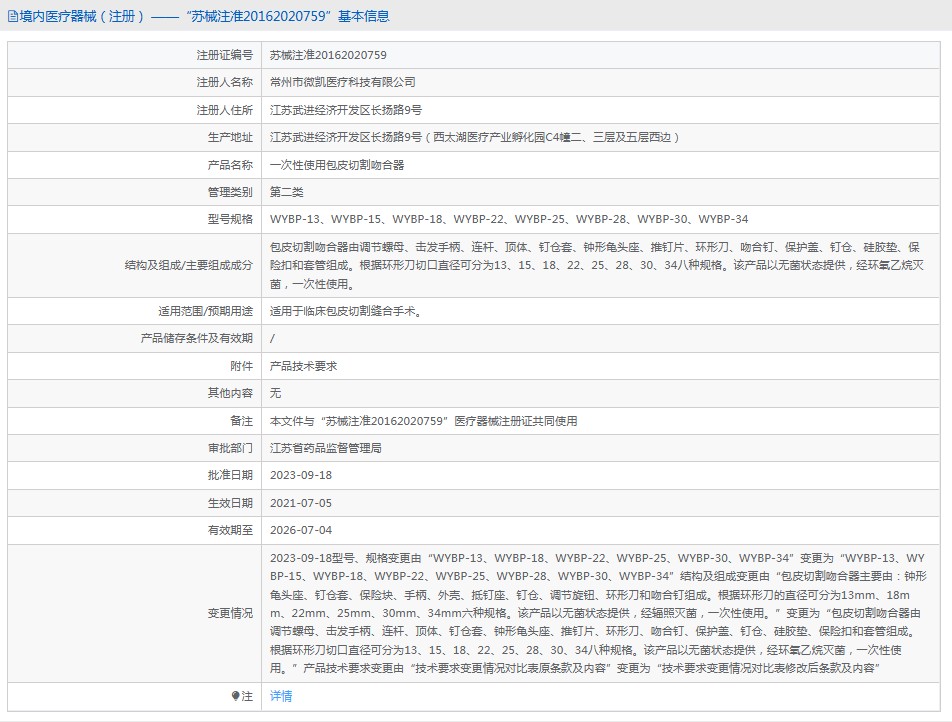This screenshot has width=952, height=722.
Task: Click the 变更情况 row label
Action: coord(230,613)
